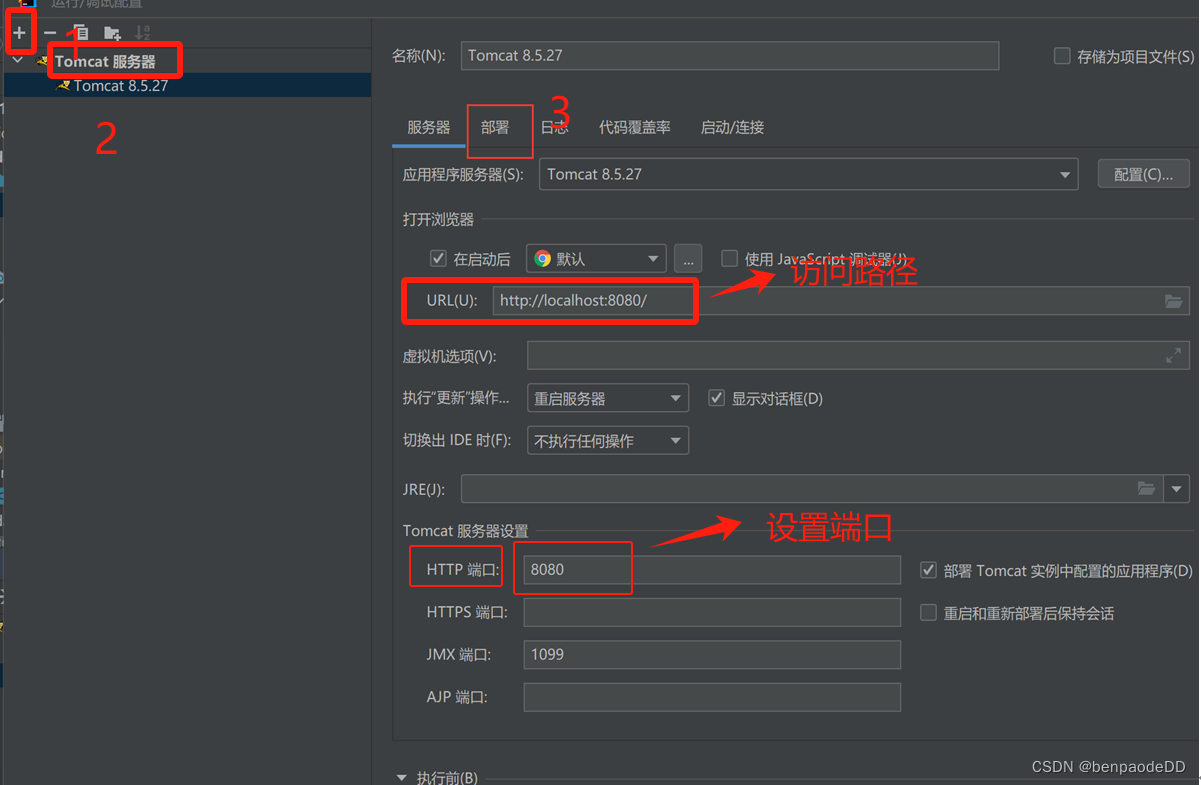Click the Chrome icon in browser dropdown
Screen dimensions: 1201x785
coord(542,258)
